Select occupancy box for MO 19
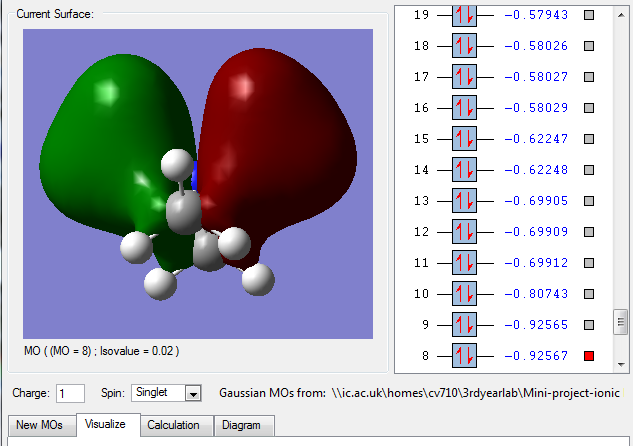The image size is (633, 446). [x=464, y=16]
